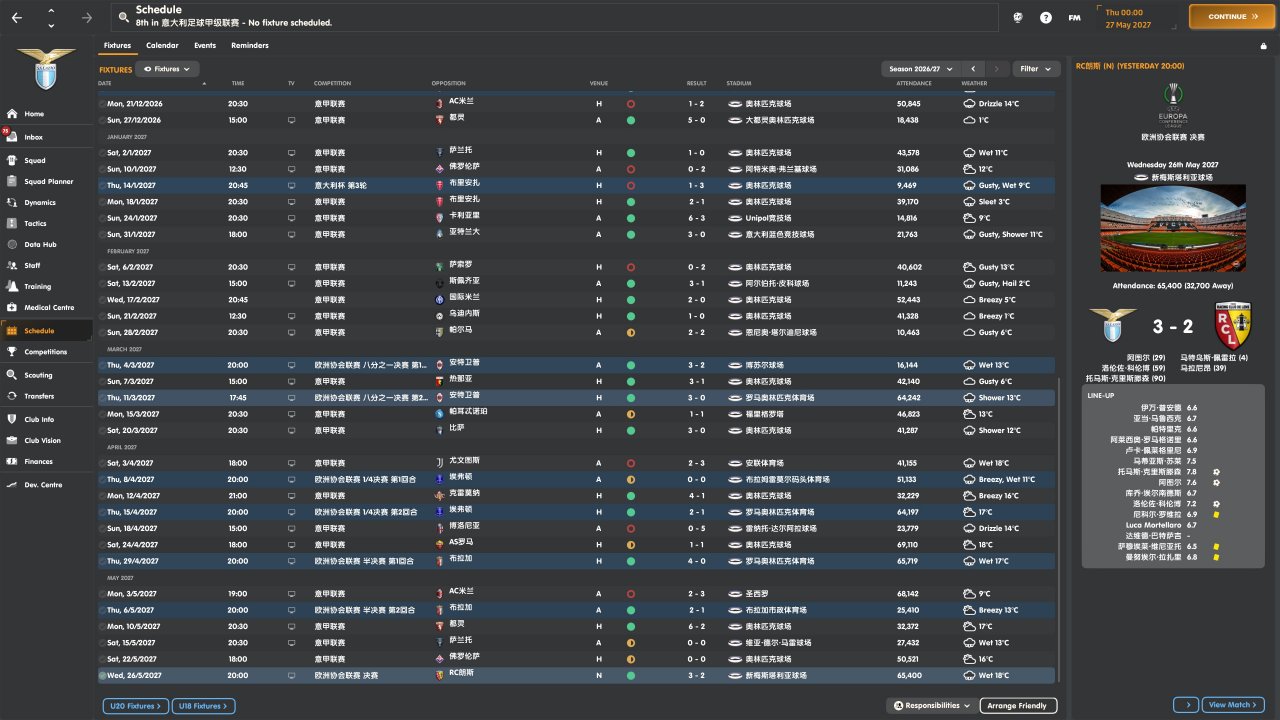Toggle the circle beside Wed, 26/5/2027 fixture
Image resolution: width=1280 pixels, height=720 pixels.
103,675
